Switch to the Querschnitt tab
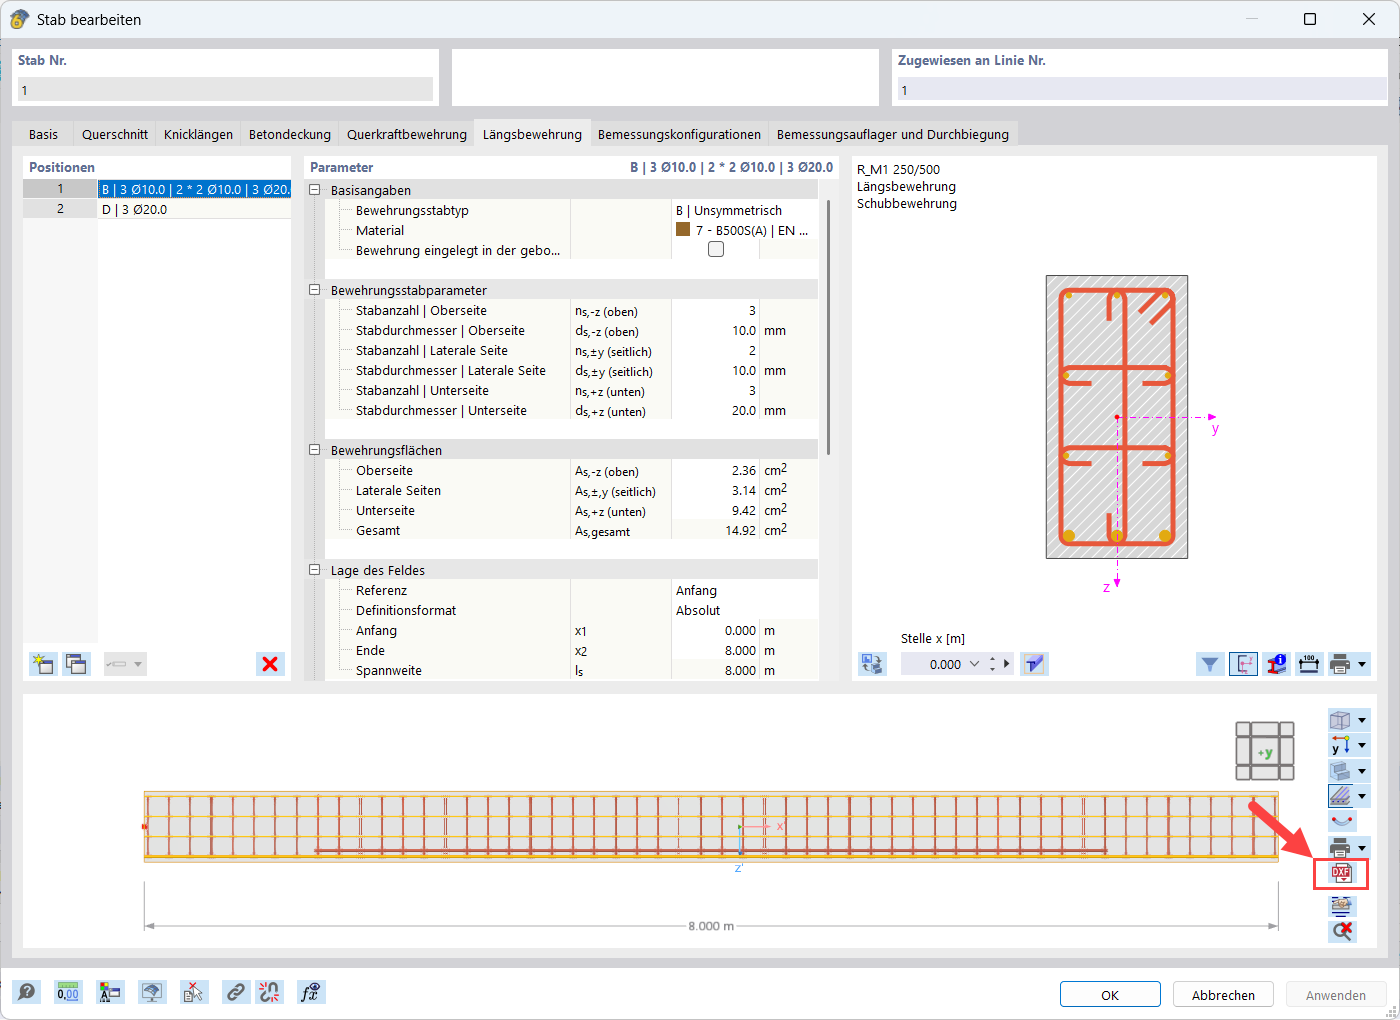Viewport: 1400px width, 1020px height. click(x=115, y=134)
